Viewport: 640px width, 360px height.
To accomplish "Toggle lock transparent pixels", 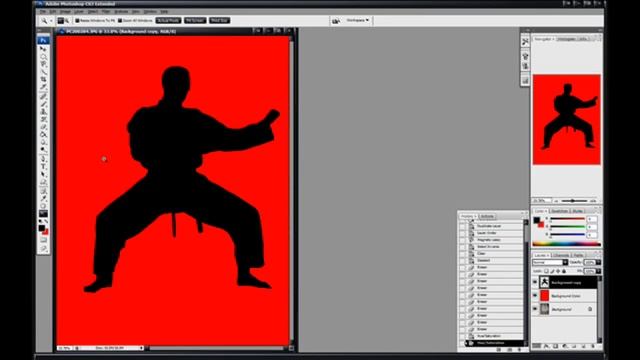I will (546, 271).
